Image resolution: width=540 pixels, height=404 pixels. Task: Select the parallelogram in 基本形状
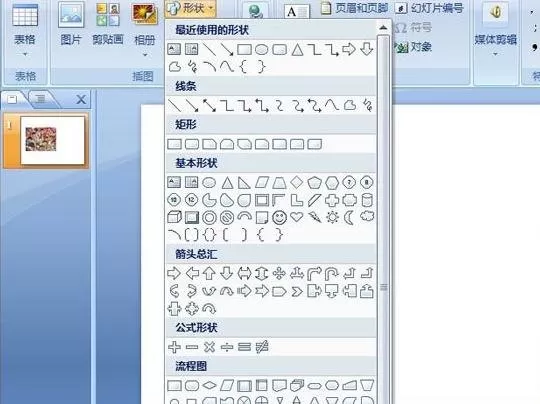[x=262, y=183]
